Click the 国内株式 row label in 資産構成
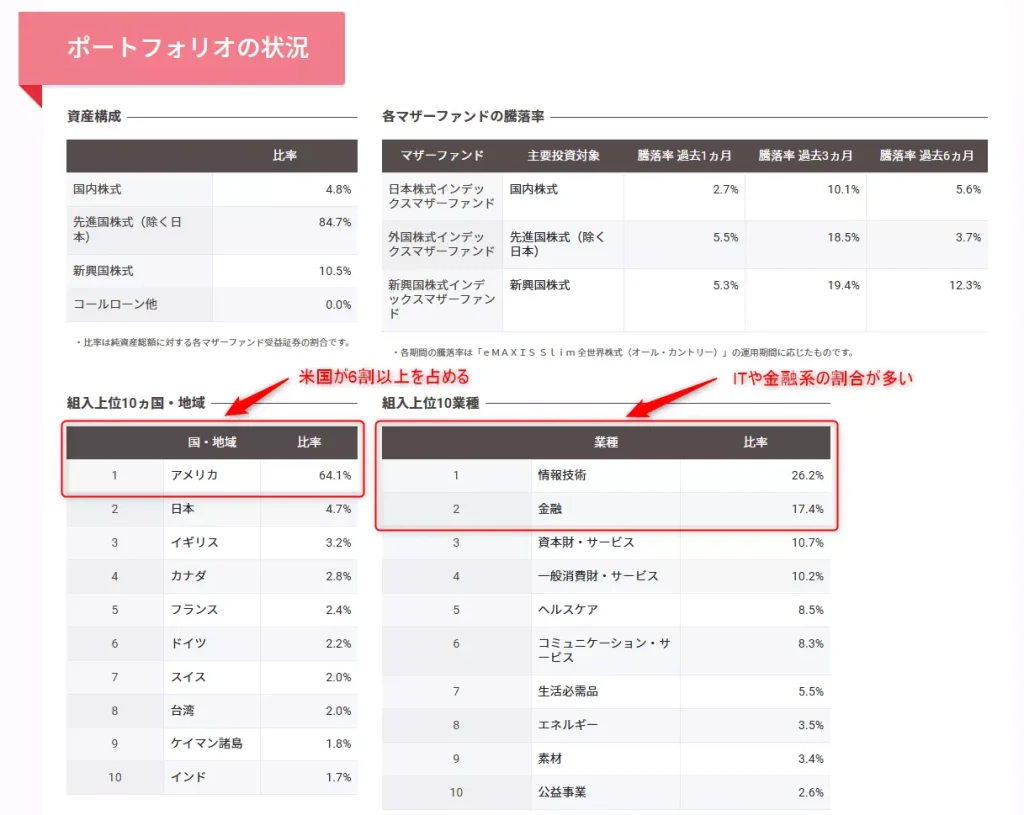Viewport: 1024px width, 815px height. [97, 189]
